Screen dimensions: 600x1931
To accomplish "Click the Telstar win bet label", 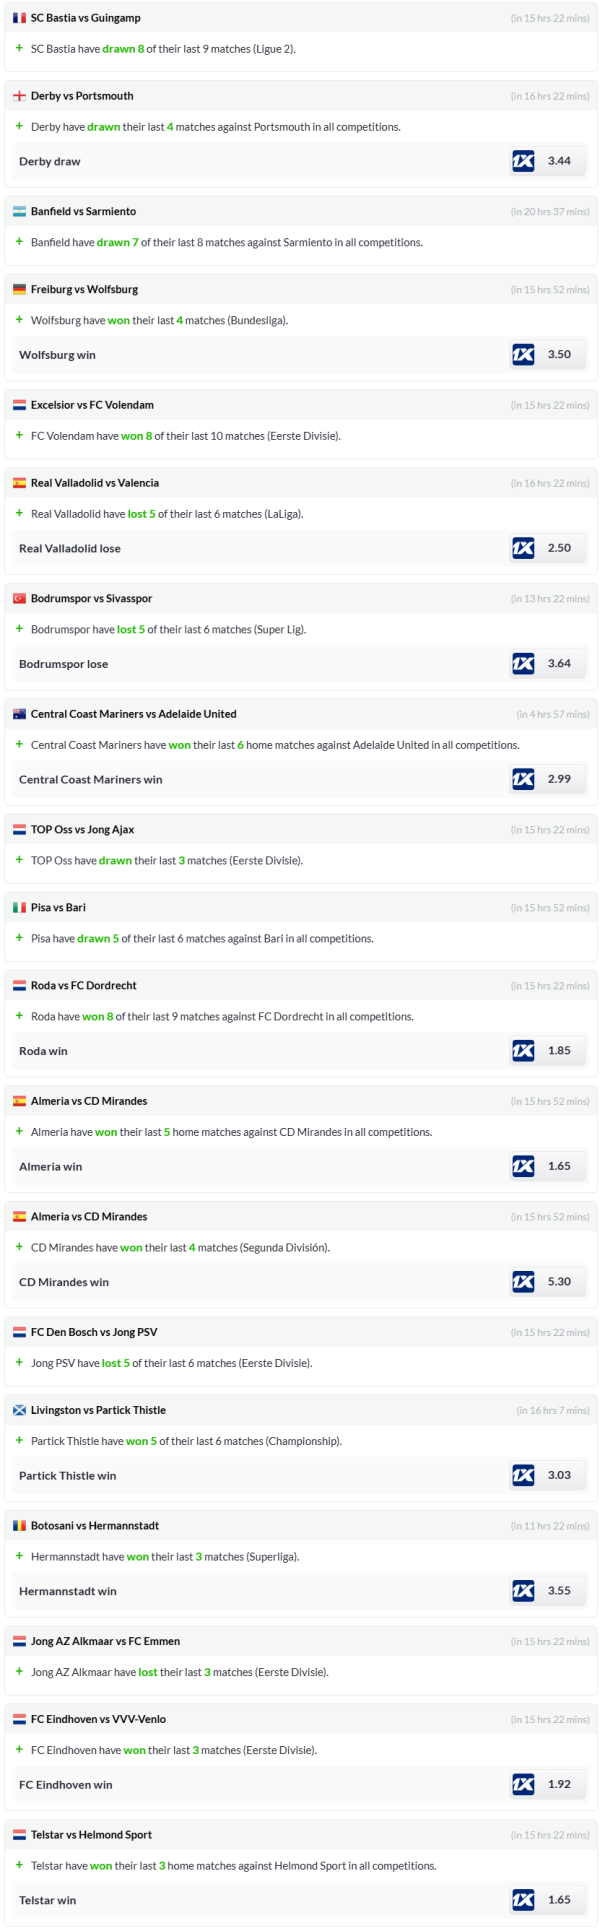I will [x=47, y=1900].
